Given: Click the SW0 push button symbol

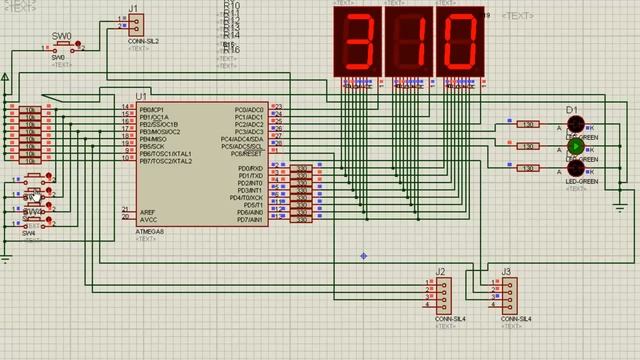Looking at the screenshot, I should (x=64, y=47).
